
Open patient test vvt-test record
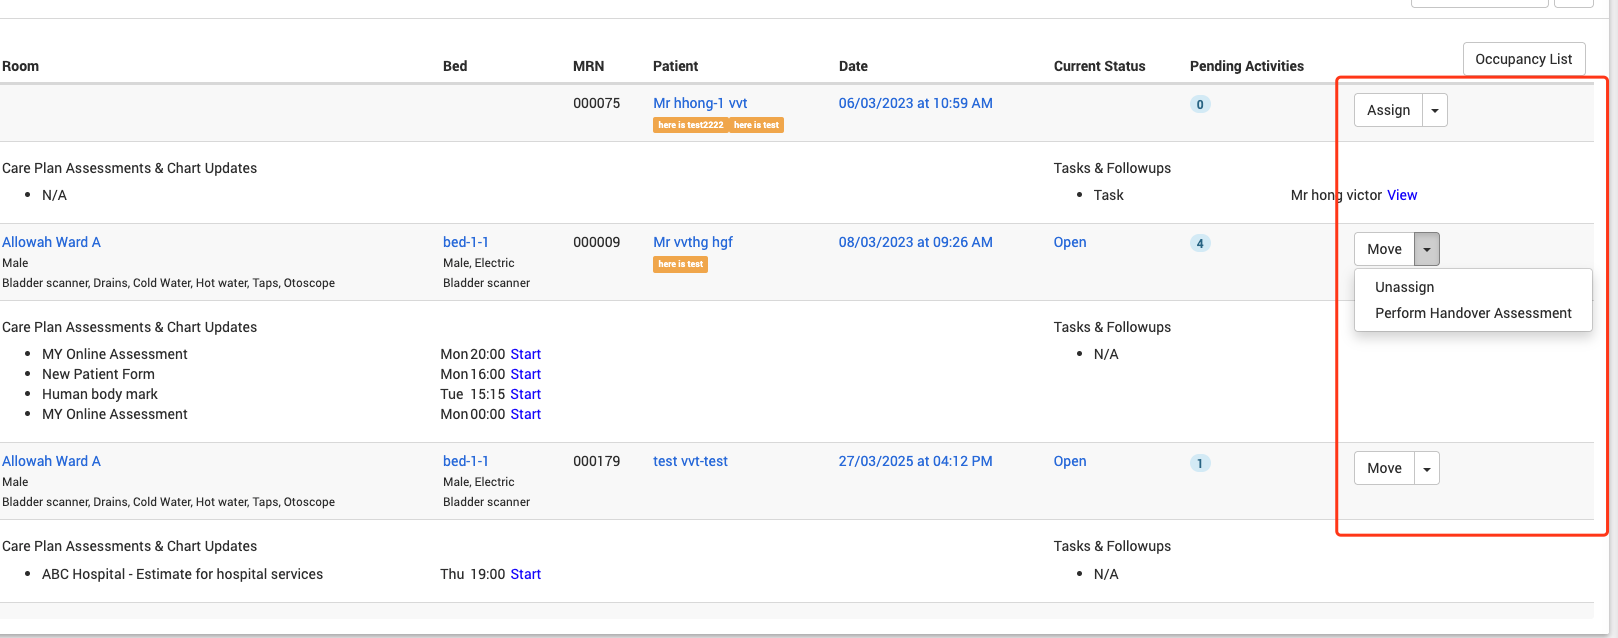[690, 461]
